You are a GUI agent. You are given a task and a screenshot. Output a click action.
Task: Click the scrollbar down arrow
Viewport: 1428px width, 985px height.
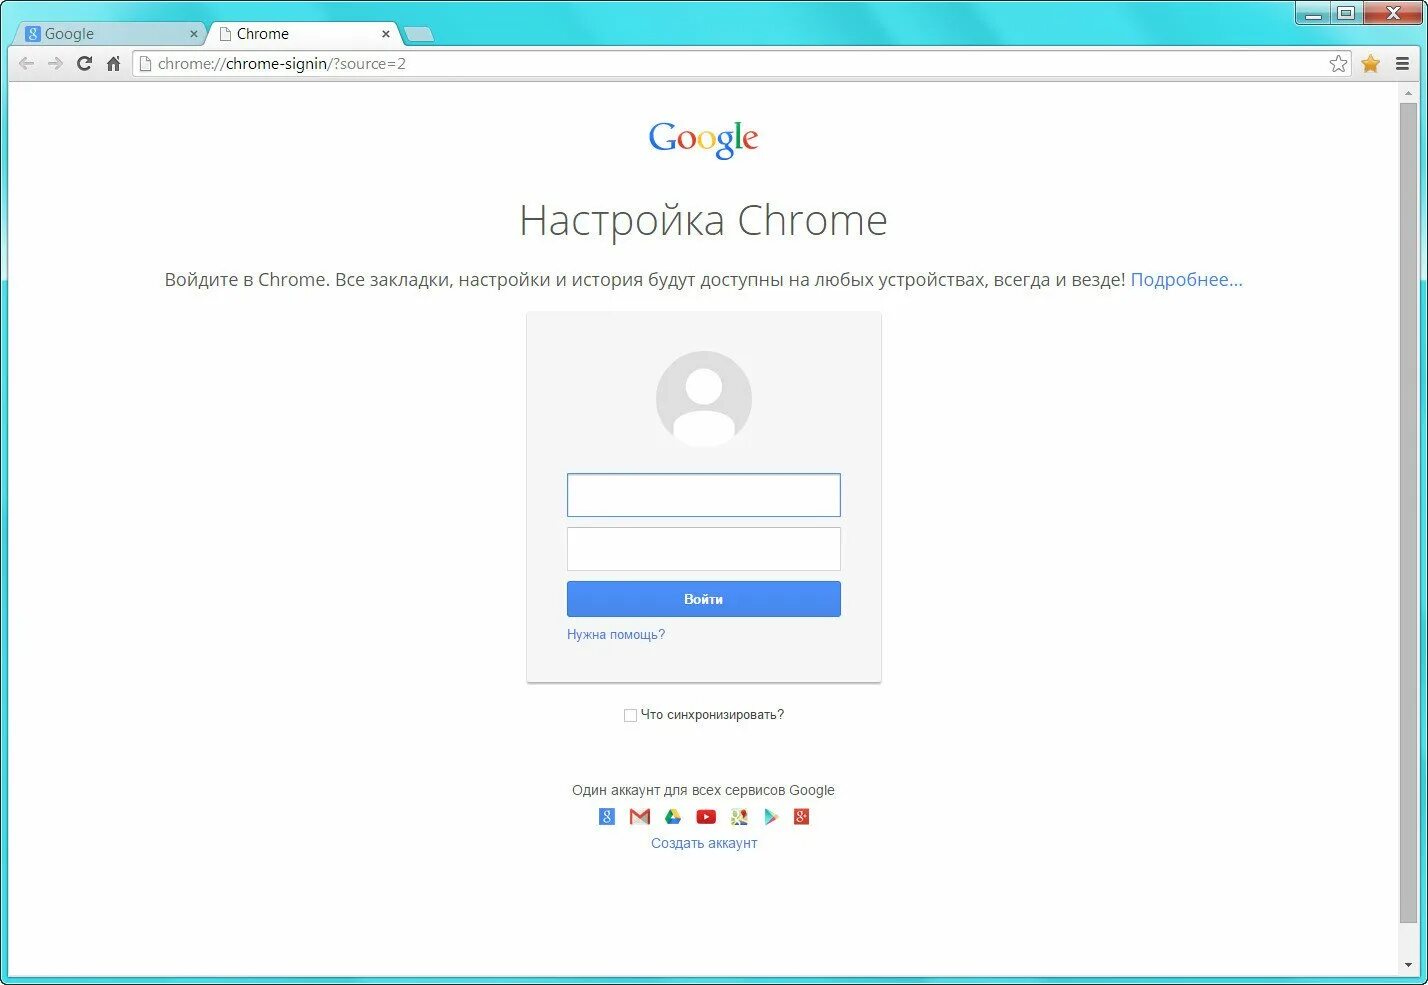1408,966
